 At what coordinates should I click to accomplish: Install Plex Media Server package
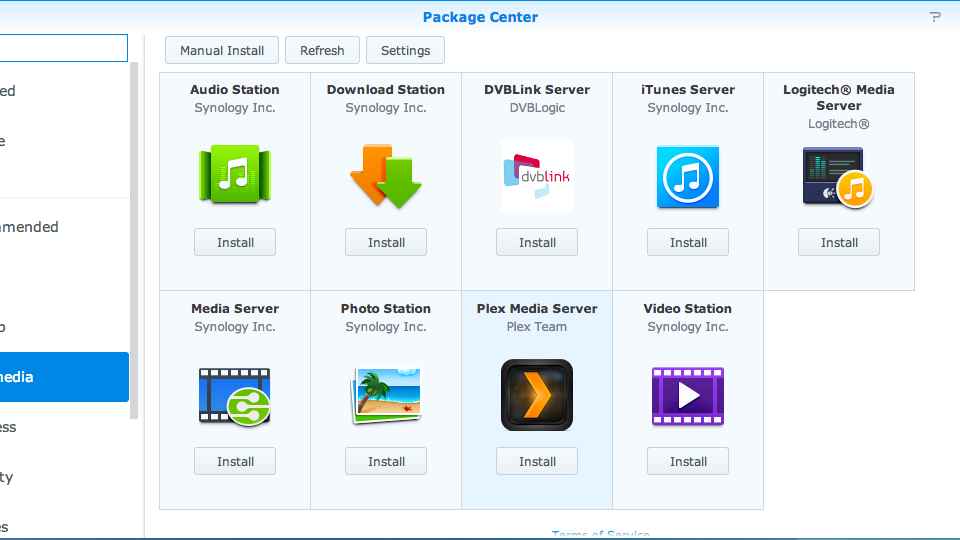[x=537, y=462]
